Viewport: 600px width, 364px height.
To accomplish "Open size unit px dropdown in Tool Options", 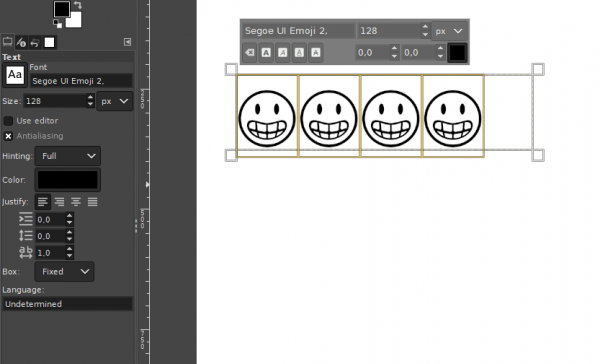I will 114,101.
